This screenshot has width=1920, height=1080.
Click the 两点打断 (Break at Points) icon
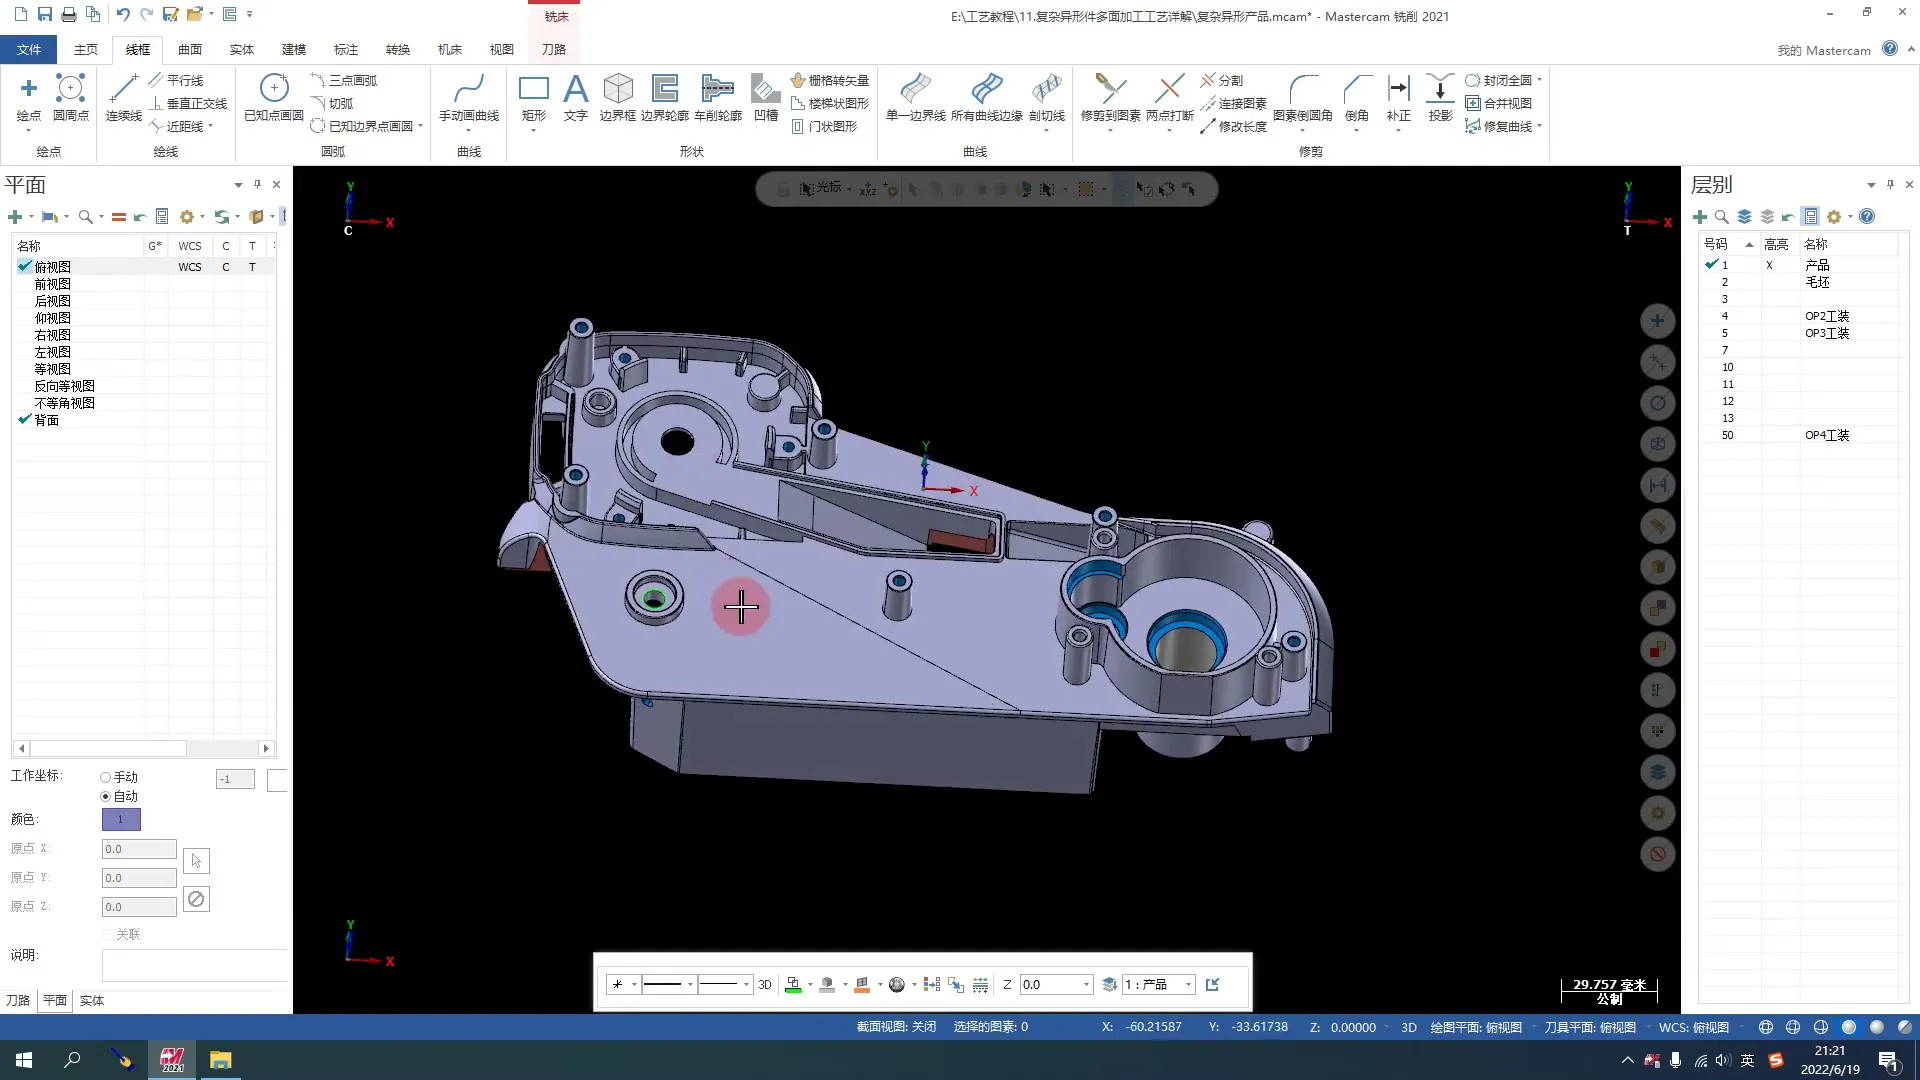tap(1168, 97)
